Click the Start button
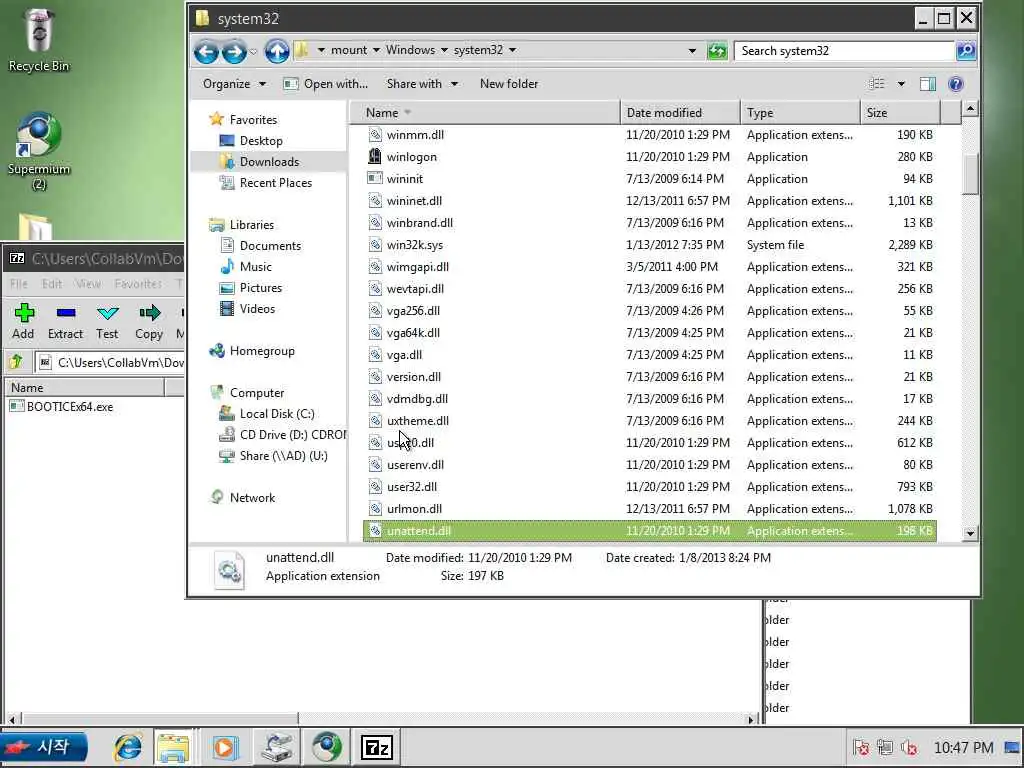Viewport: 1024px width, 768px height. pyautogui.click(x=43, y=747)
